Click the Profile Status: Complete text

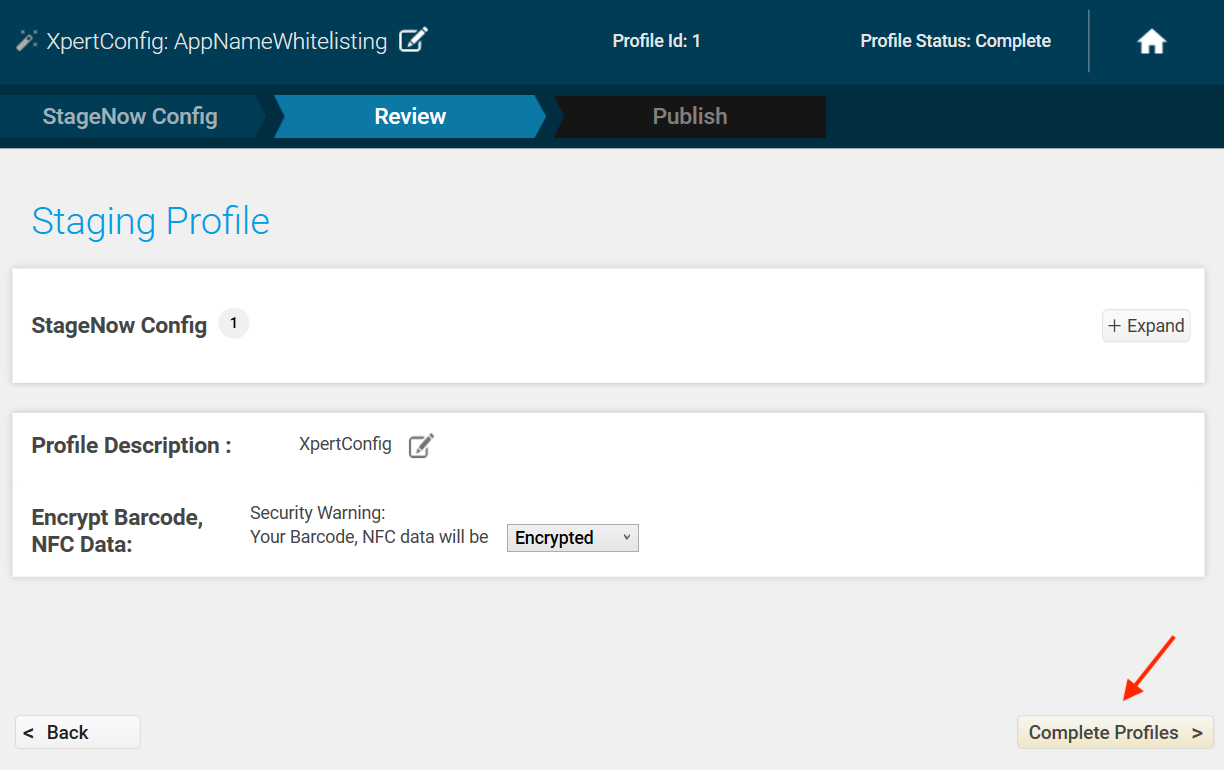pyautogui.click(x=955, y=41)
